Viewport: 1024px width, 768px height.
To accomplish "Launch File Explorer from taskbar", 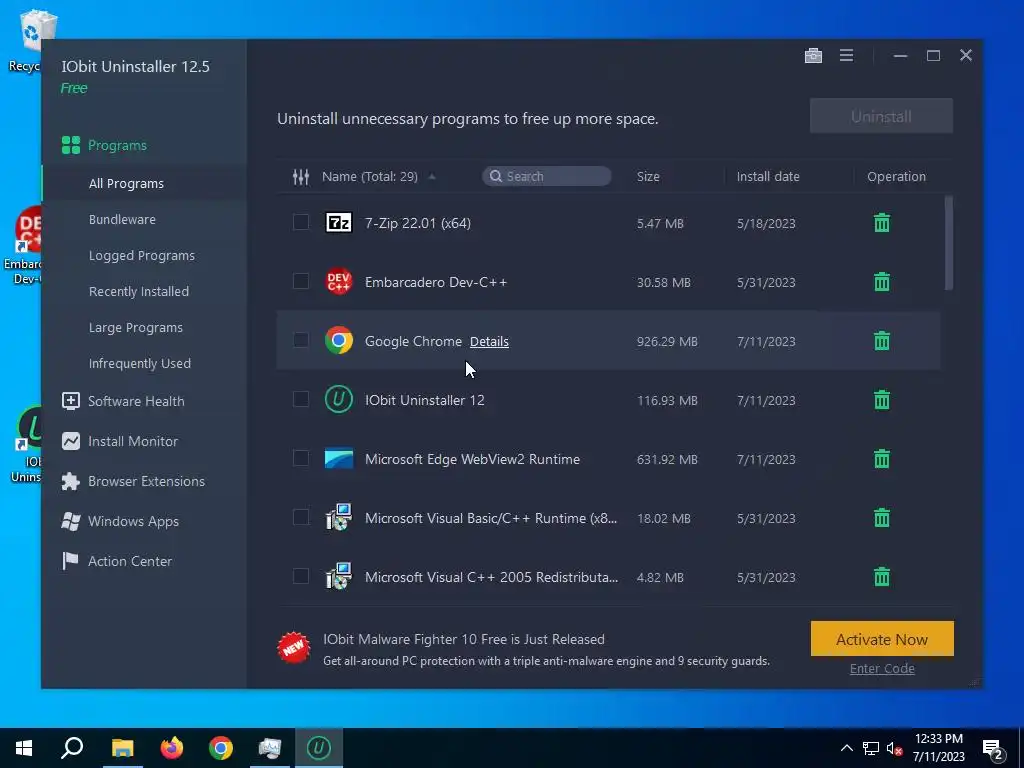I will [122, 748].
